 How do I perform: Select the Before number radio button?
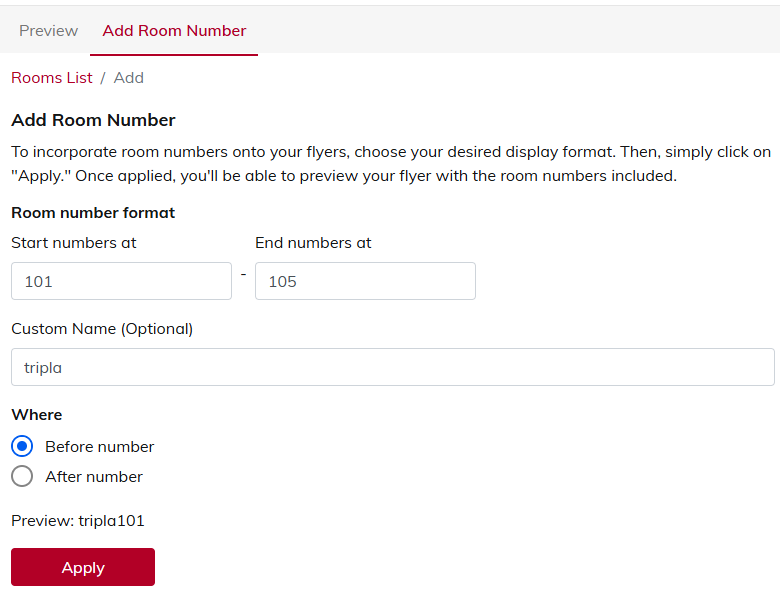[x=22, y=446]
